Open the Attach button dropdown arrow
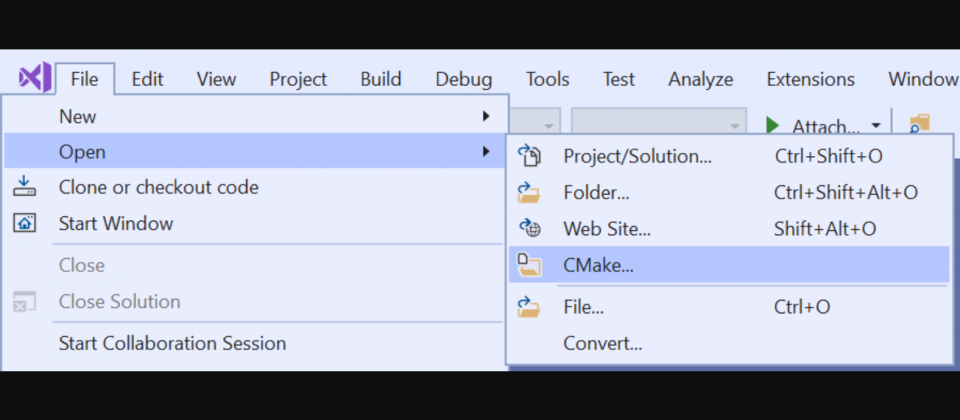Image resolution: width=960 pixels, height=420 pixels. (876, 126)
